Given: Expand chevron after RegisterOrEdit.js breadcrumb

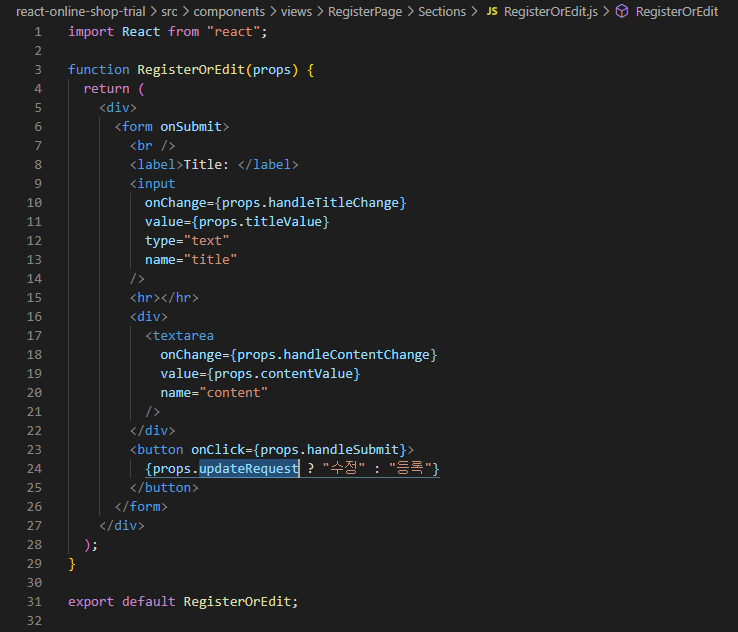Looking at the screenshot, I should [x=606, y=11].
